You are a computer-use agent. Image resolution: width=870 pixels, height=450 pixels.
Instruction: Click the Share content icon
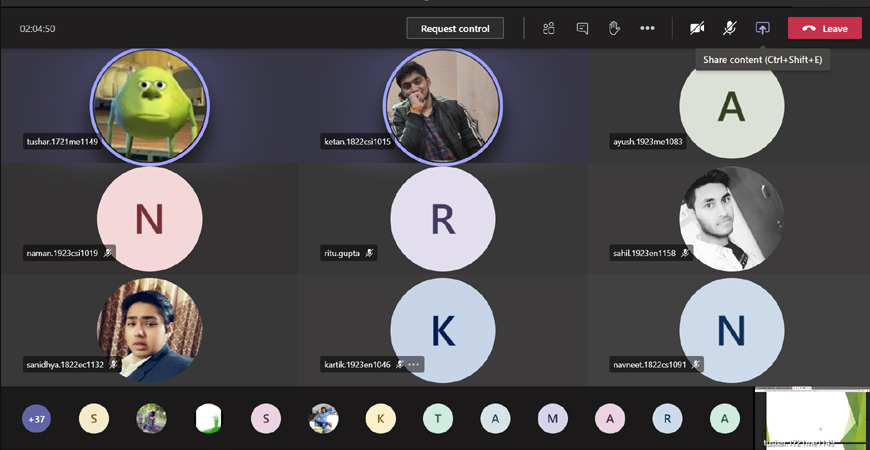coord(762,28)
